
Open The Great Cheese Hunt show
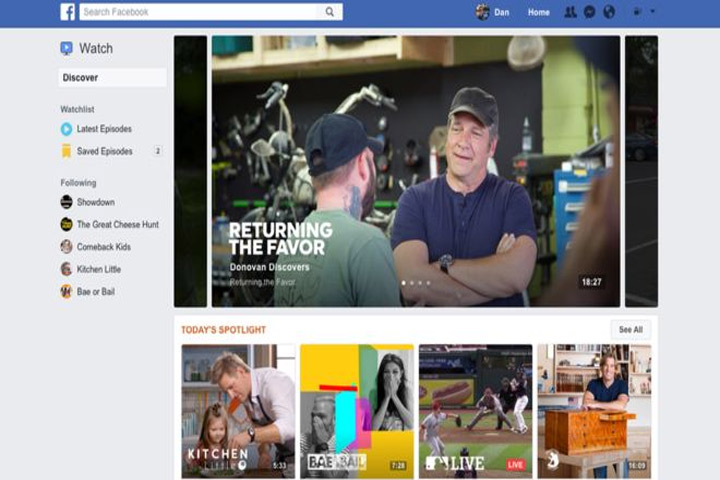pos(118,225)
